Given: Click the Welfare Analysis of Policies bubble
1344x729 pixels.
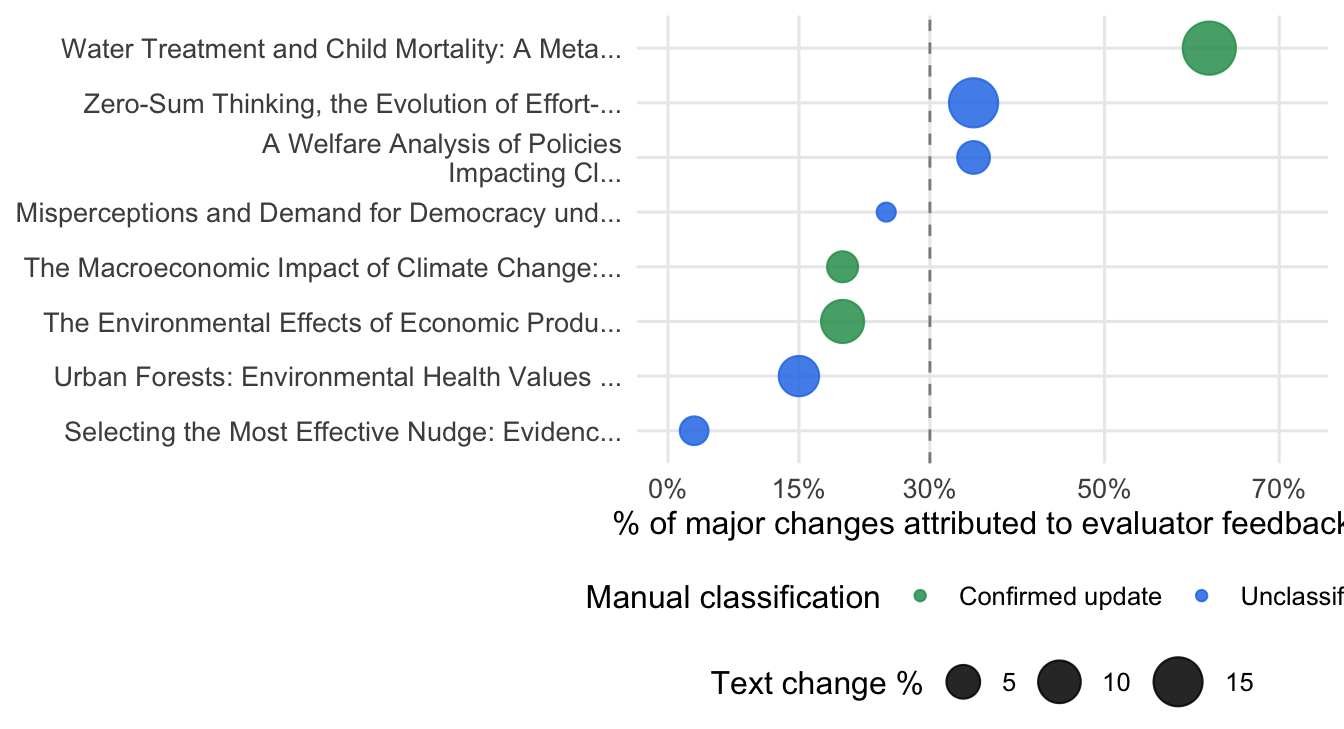Looking at the screenshot, I should [973, 157].
